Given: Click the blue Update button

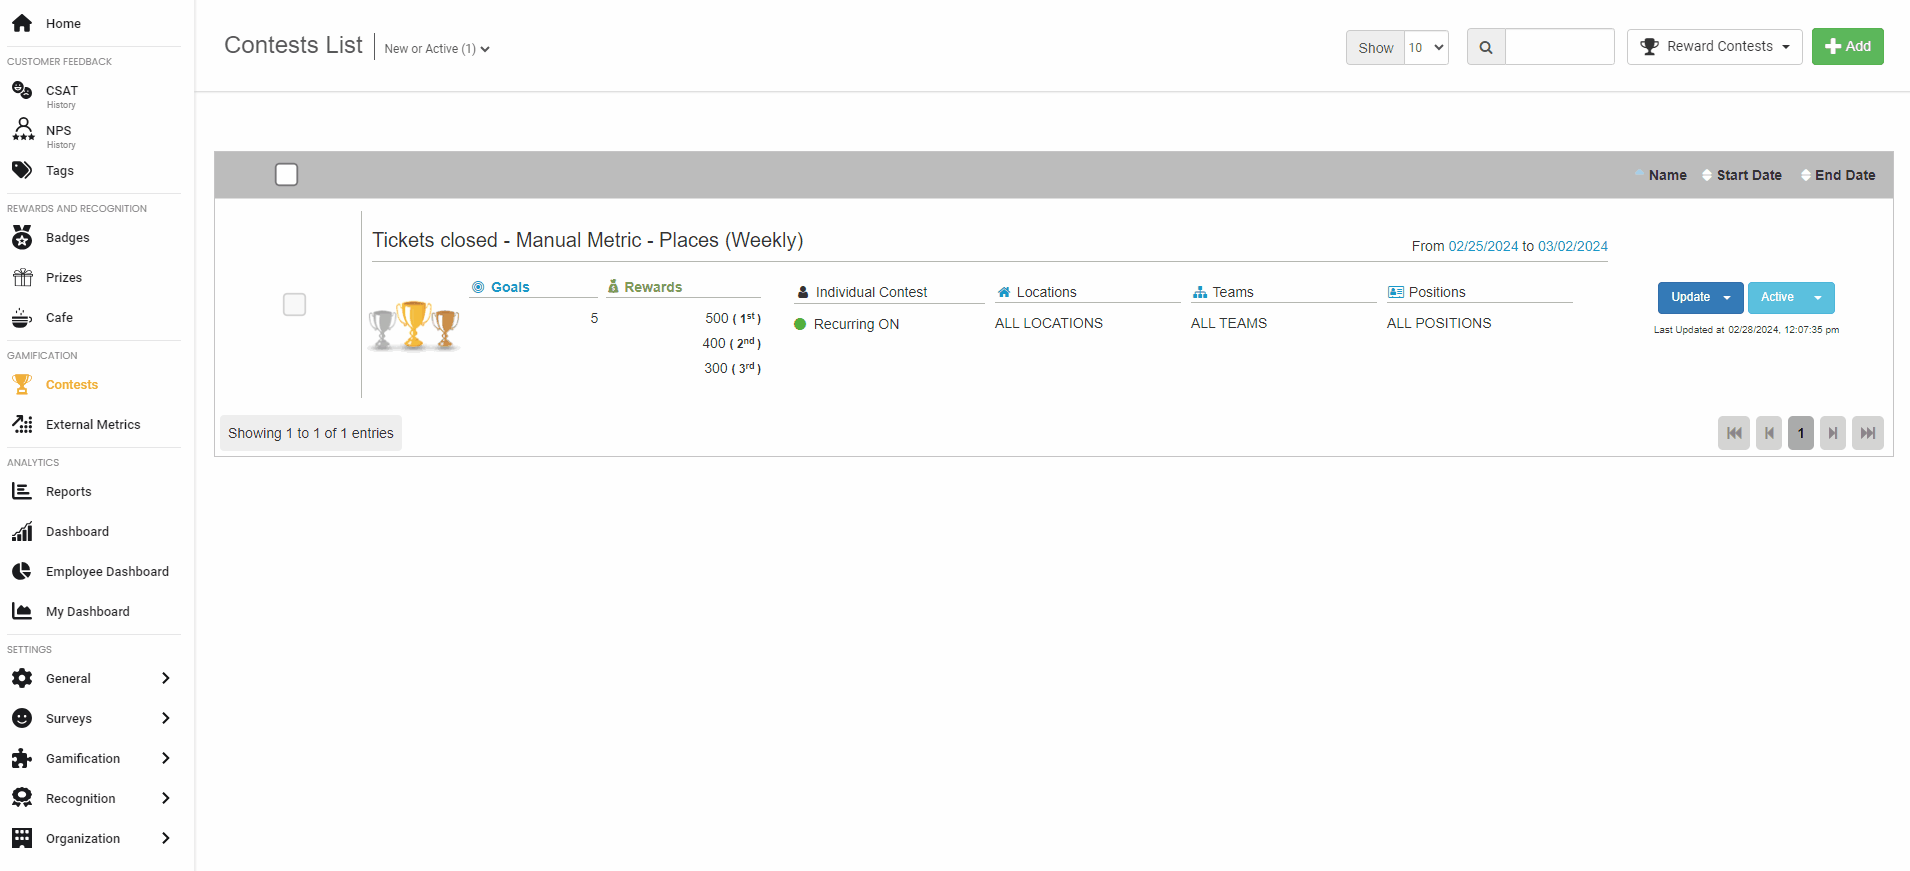Looking at the screenshot, I should [x=1690, y=297].
